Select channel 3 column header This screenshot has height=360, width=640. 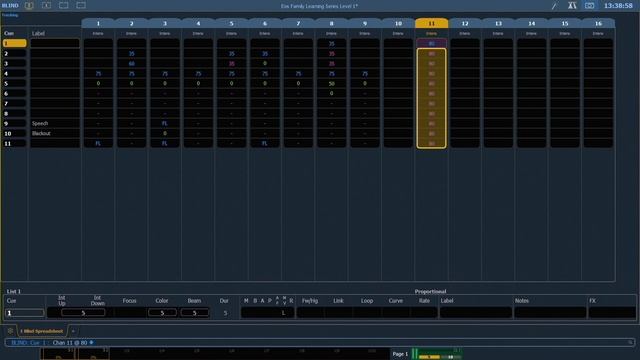(x=165, y=24)
